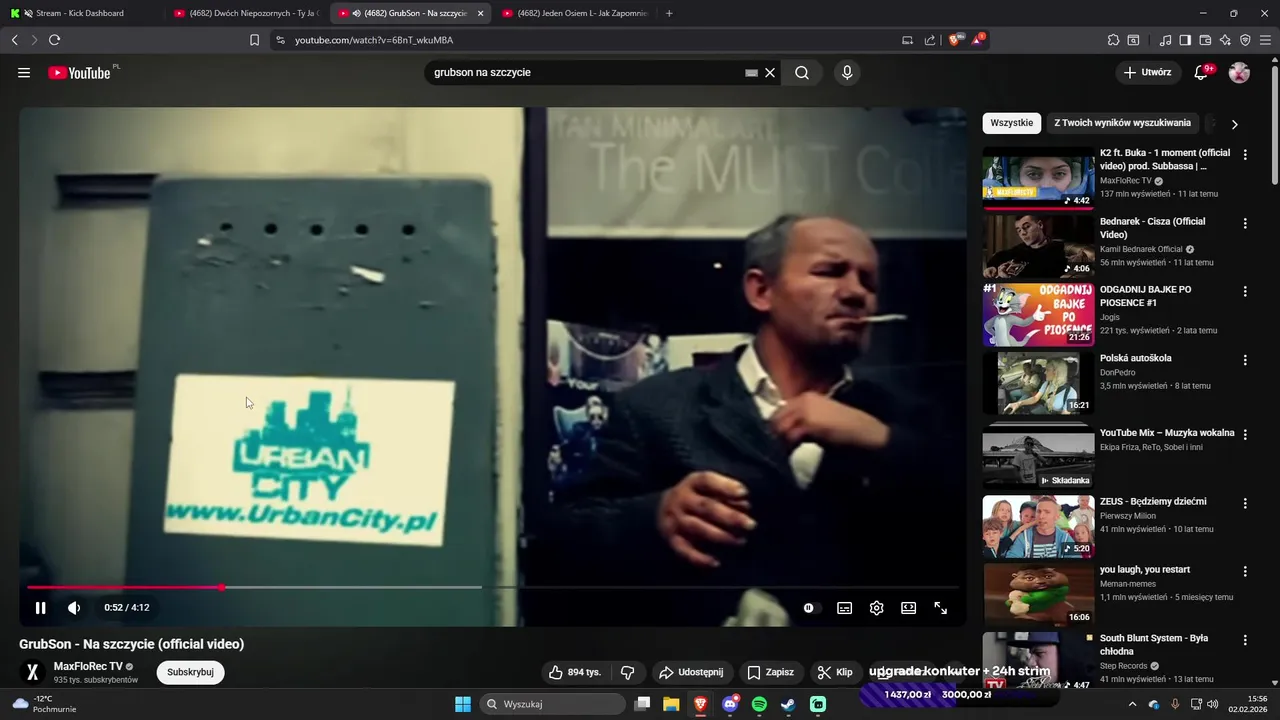Open the ZEUS - Będziemy dziećmi thumbnail
Image resolution: width=1280 pixels, height=720 pixels.
click(x=1038, y=526)
